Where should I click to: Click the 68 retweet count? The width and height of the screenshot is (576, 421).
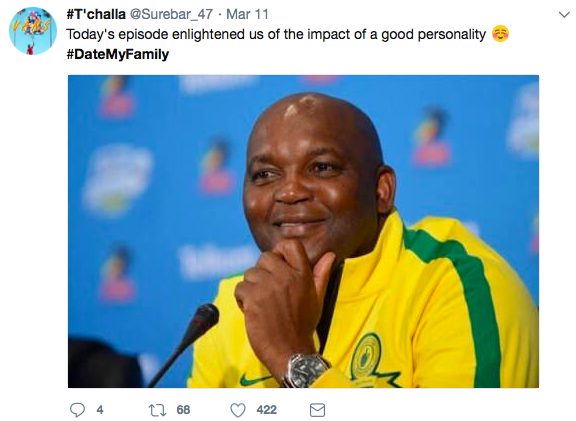[x=183, y=410]
